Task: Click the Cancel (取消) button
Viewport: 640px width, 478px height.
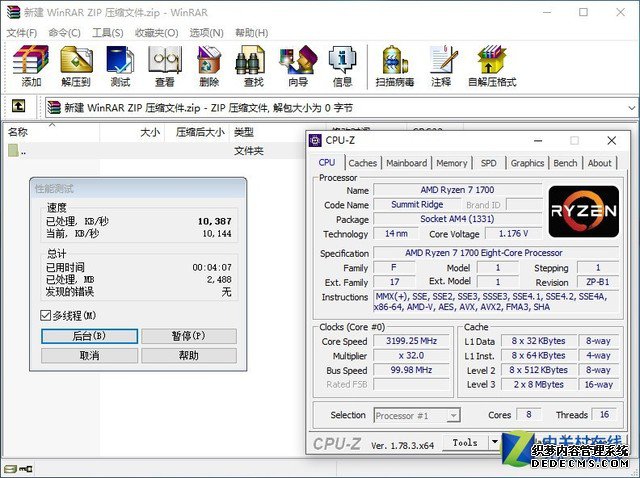Action: pyautogui.click(x=89, y=356)
